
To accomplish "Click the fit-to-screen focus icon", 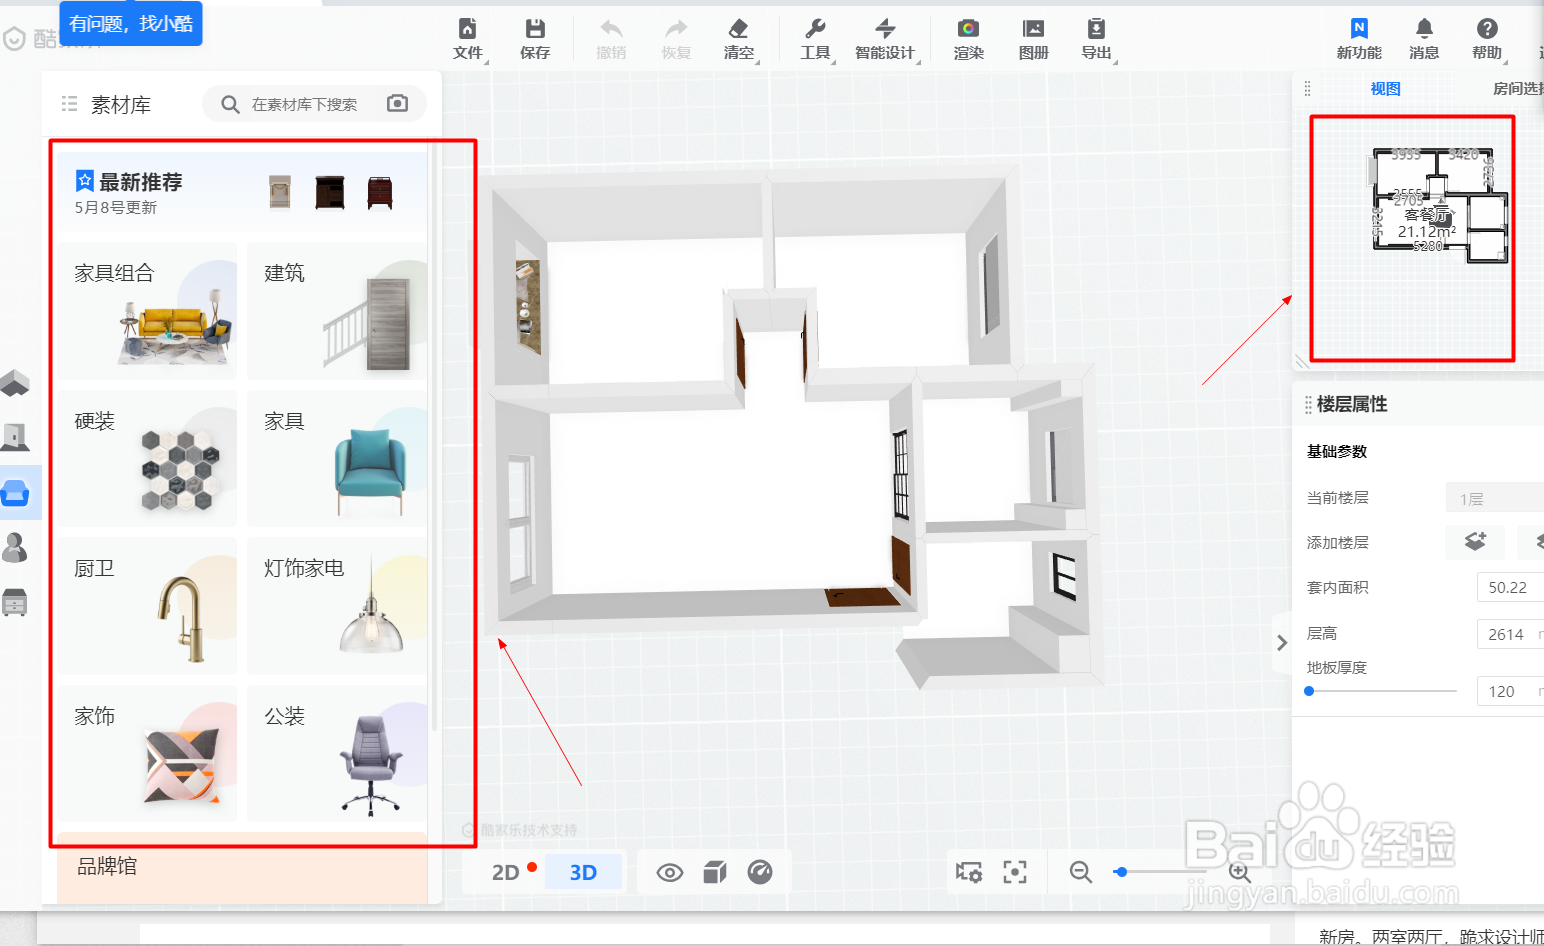I will [x=1015, y=872].
